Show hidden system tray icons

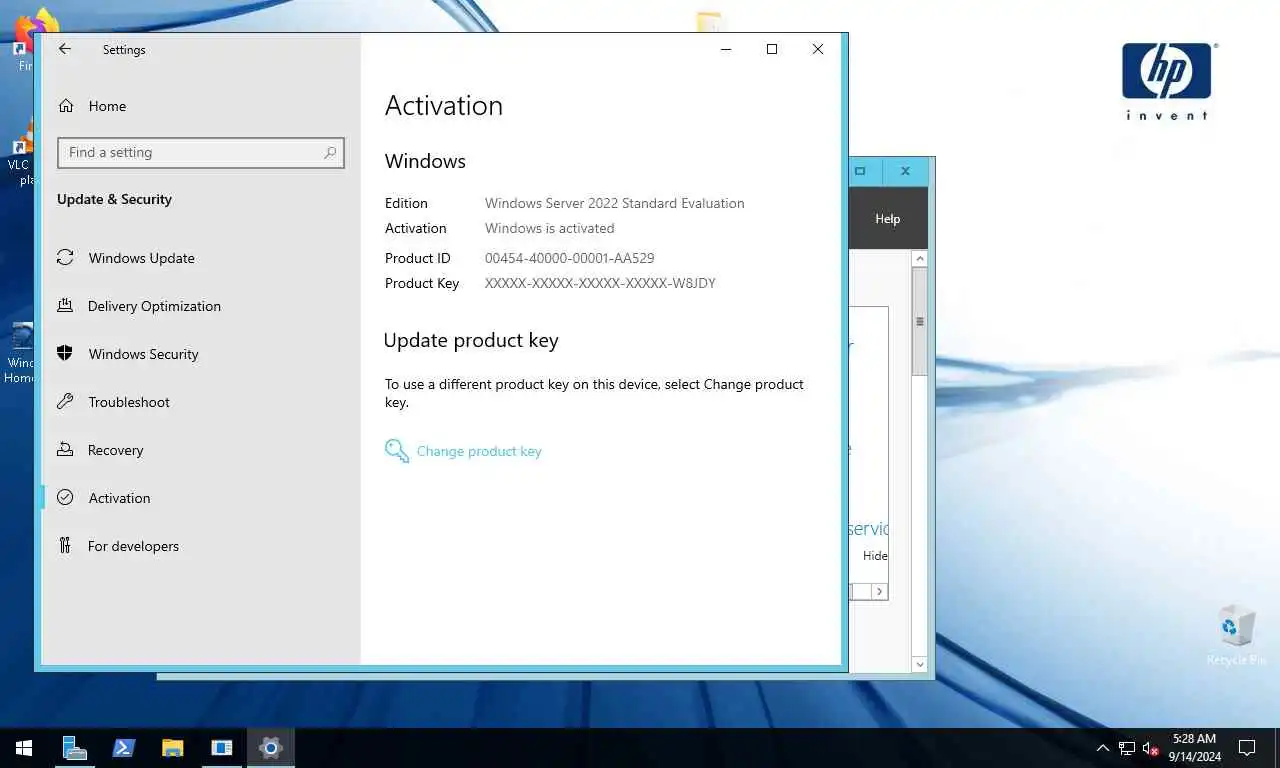(1103, 748)
